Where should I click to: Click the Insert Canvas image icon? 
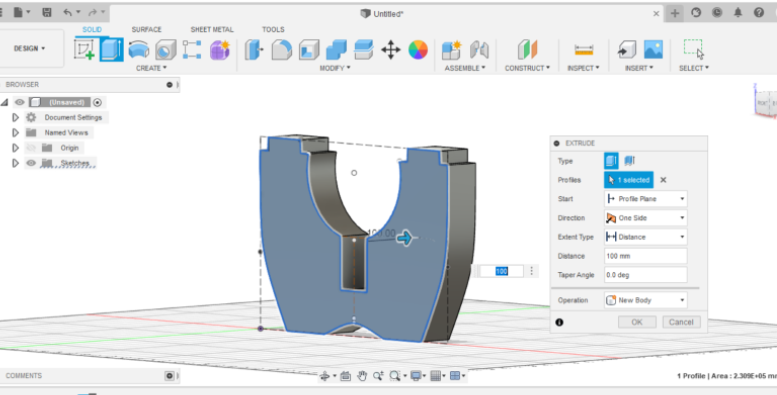tap(653, 50)
